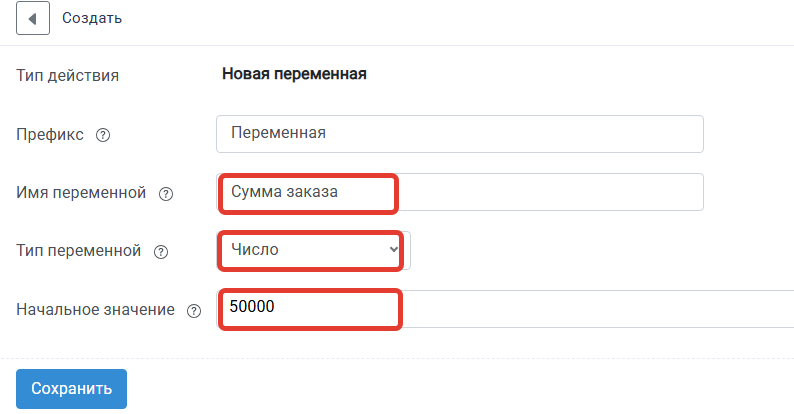The image size is (794, 414).
Task: Select the Новая переменная action type text
Action: pyautogui.click(x=294, y=74)
